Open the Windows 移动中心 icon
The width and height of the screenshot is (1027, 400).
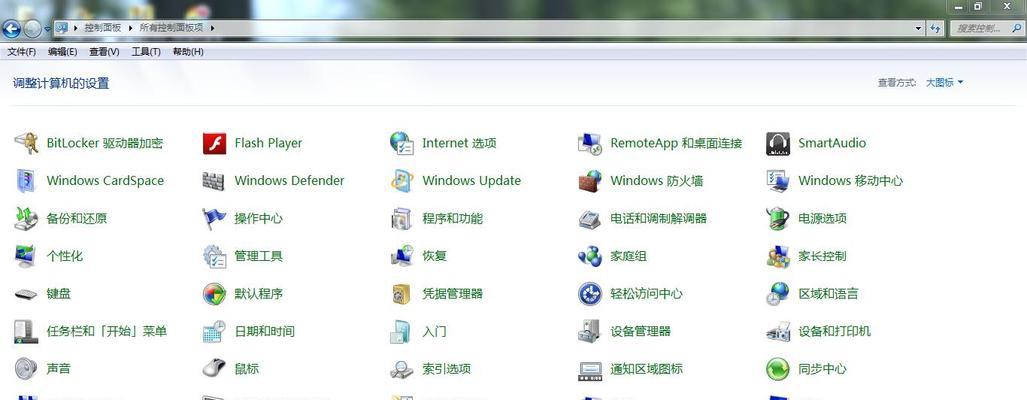pyautogui.click(x=778, y=181)
